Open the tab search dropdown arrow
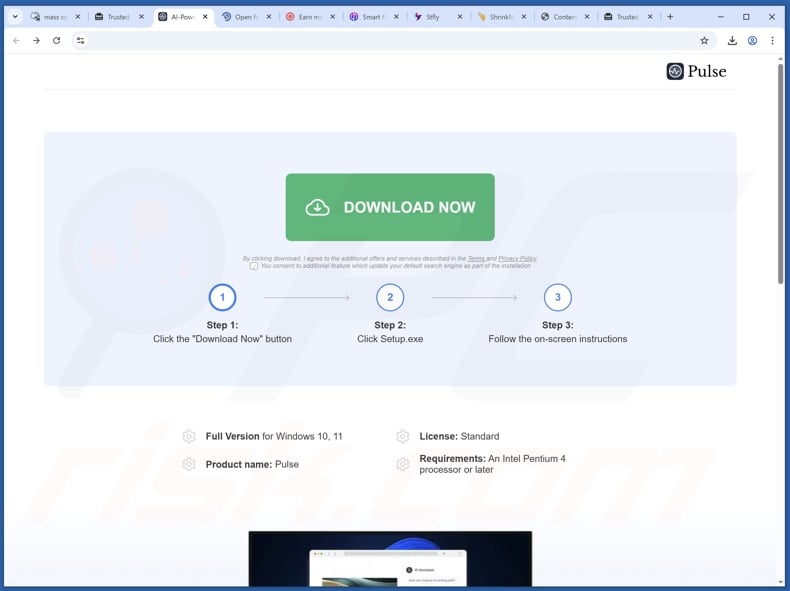 click(x=15, y=17)
